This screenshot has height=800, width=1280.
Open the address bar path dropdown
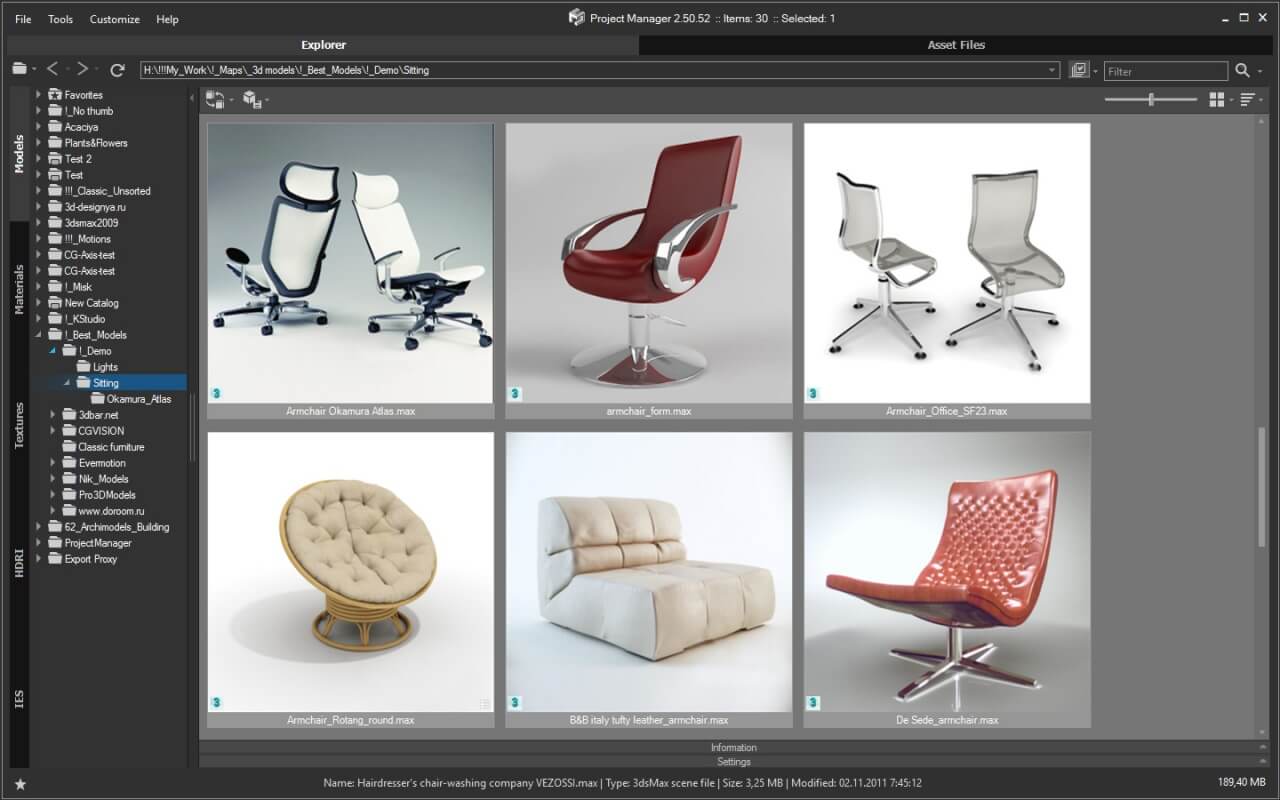tap(1053, 71)
